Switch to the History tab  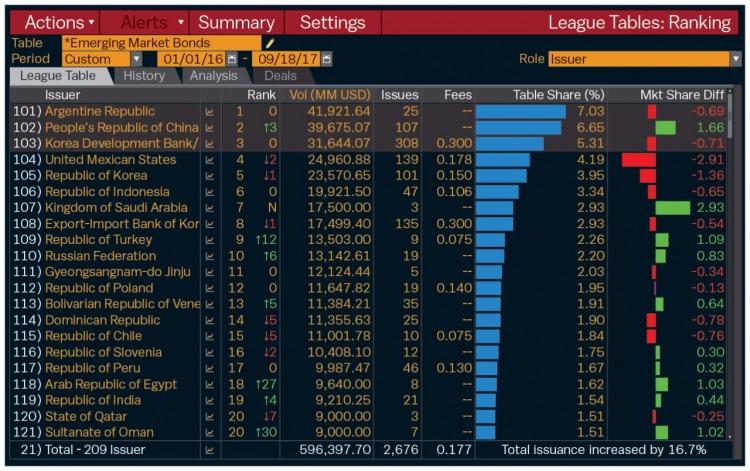click(144, 76)
